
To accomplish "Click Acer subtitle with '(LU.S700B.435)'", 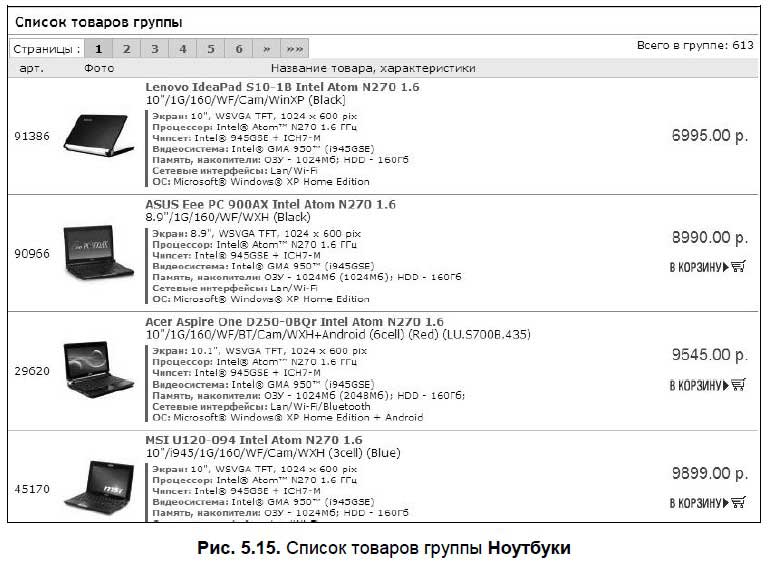I will (338, 334).
